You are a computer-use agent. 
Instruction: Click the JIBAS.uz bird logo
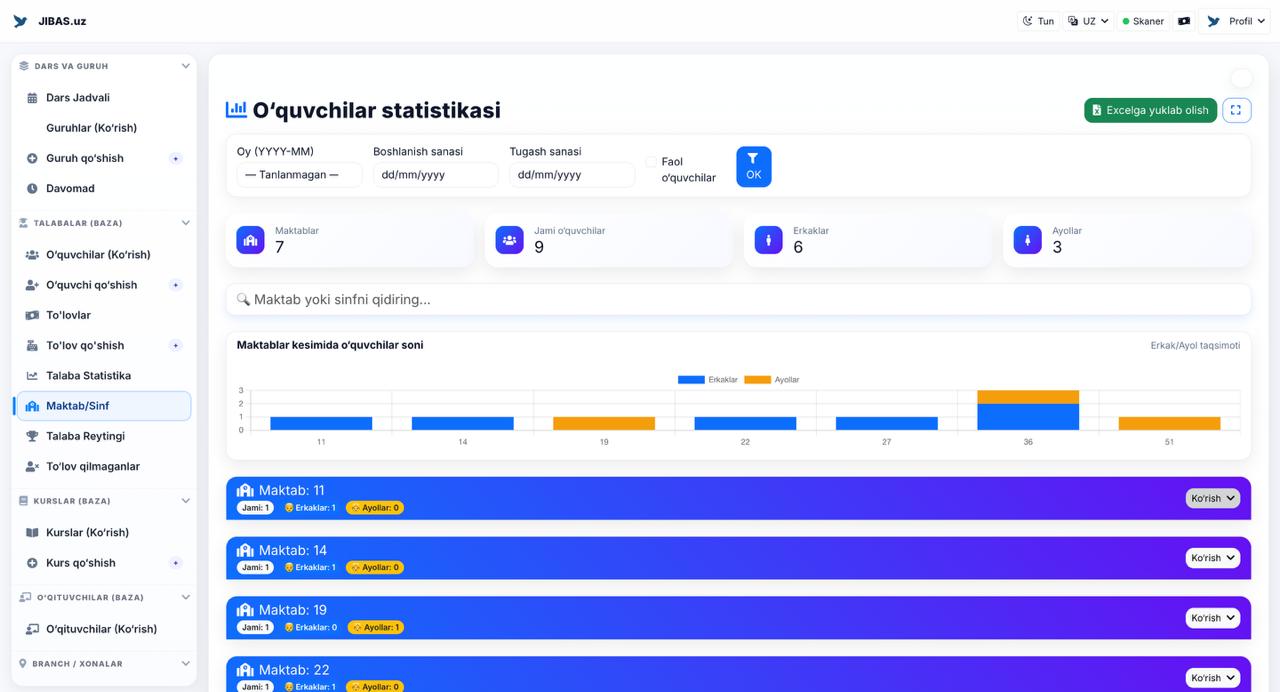(20, 21)
